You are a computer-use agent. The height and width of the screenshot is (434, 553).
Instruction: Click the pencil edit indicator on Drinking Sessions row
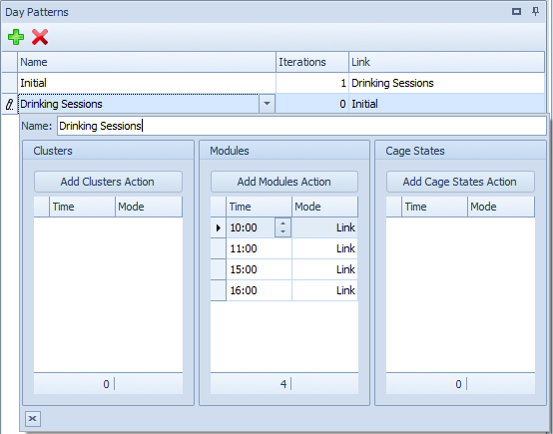pos(10,104)
